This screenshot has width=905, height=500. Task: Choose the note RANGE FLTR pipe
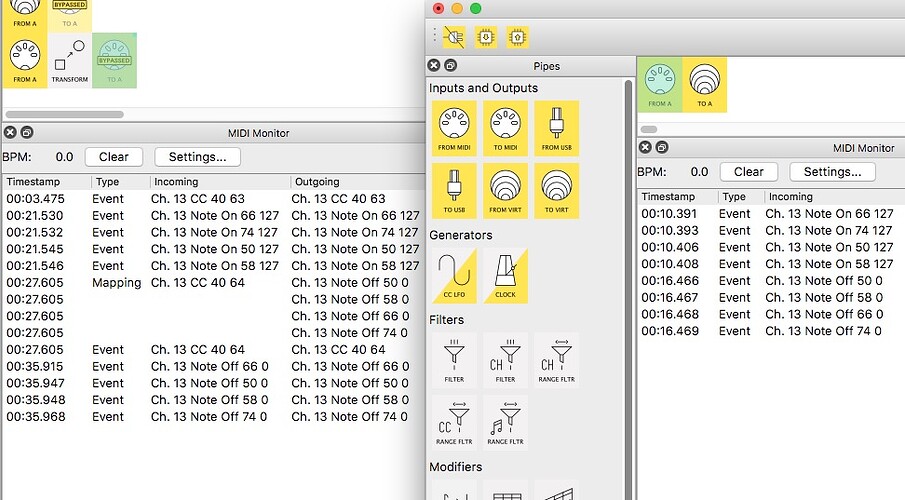pos(506,423)
